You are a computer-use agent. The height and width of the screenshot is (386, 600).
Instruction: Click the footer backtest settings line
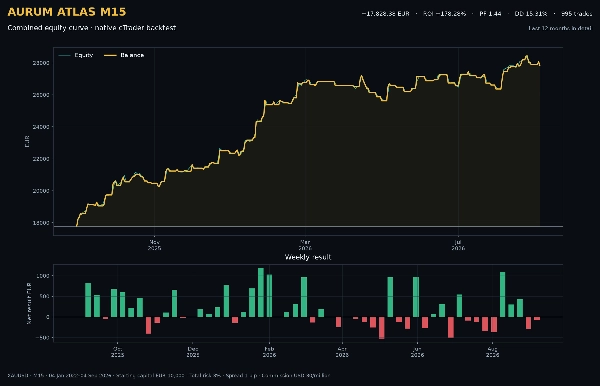(x=168, y=375)
